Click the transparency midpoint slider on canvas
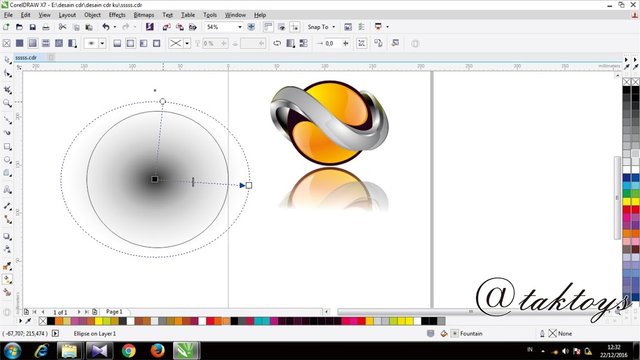This screenshot has width=640, height=360. 193,182
